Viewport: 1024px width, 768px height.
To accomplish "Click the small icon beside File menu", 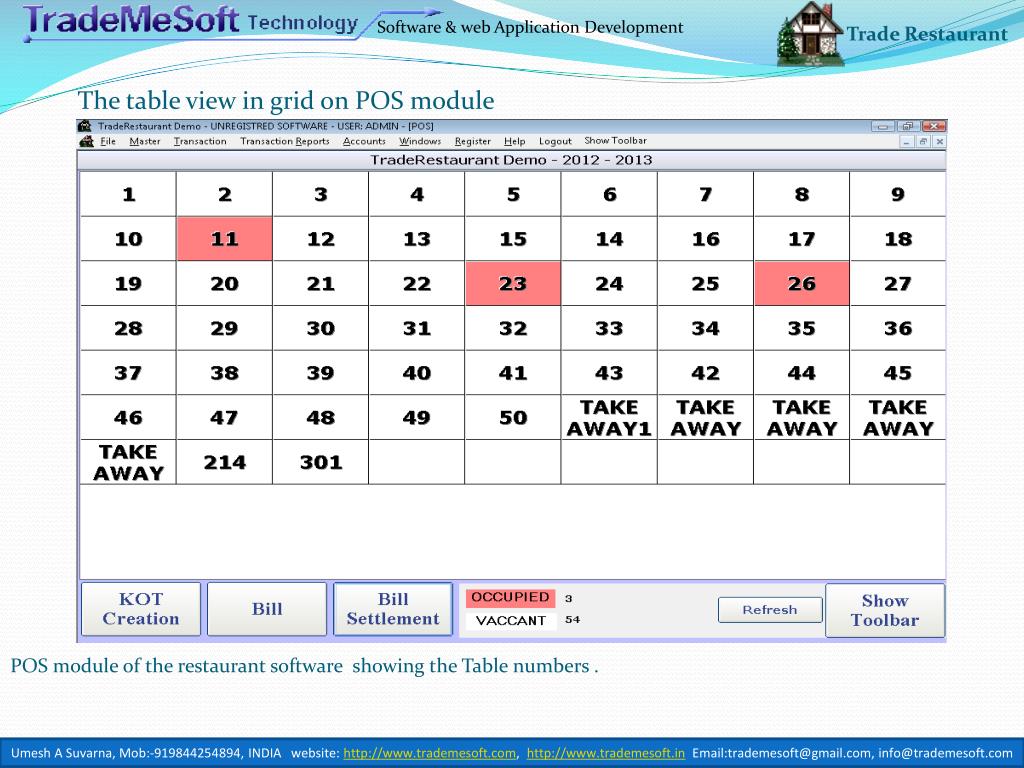I will pyautogui.click(x=86, y=141).
